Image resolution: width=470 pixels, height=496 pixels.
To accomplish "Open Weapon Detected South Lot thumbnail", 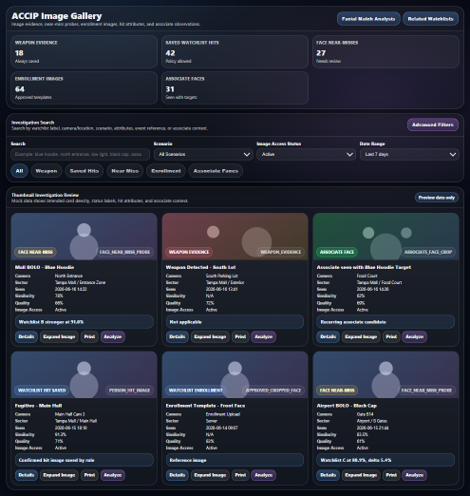I will pos(235,237).
